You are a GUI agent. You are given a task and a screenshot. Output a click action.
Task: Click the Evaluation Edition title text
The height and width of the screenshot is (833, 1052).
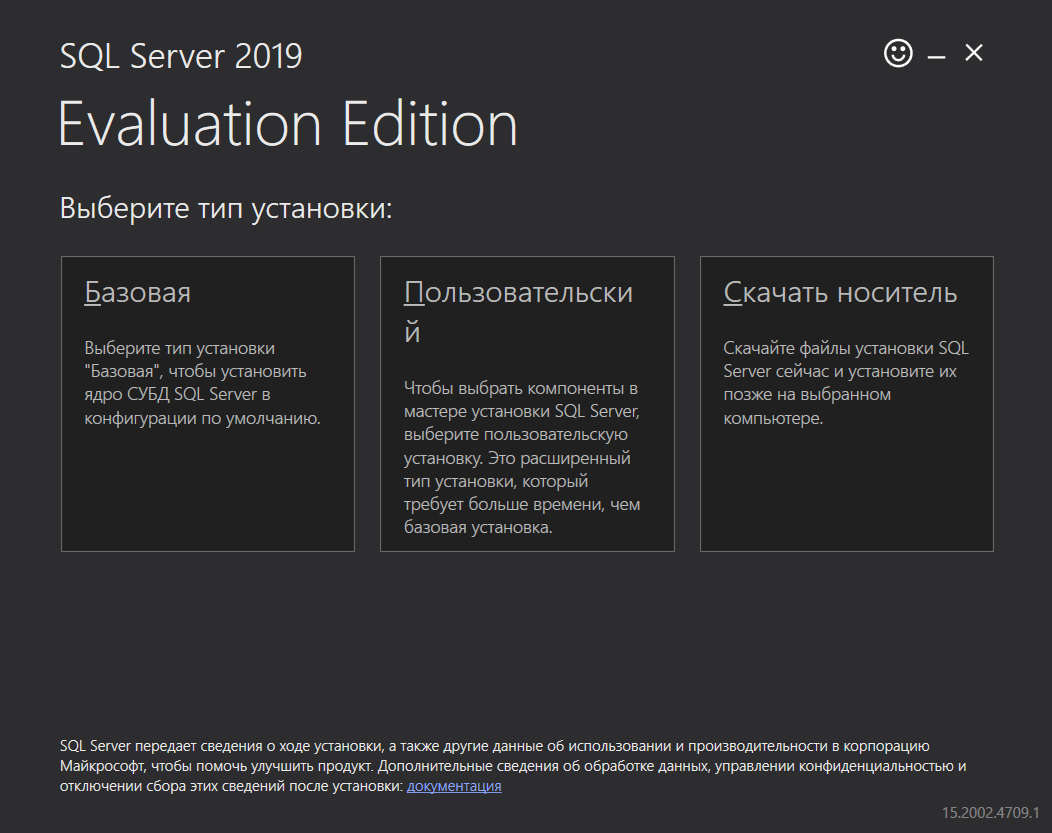click(288, 125)
